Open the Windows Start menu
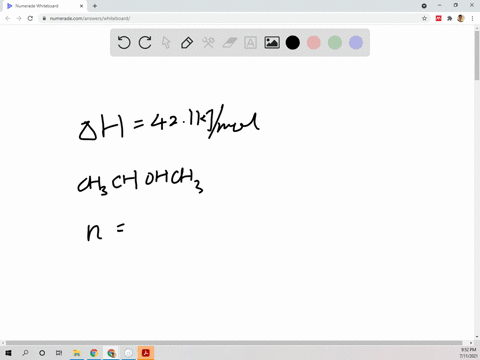Viewport: 480px width, 360px height. click(x=8, y=353)
